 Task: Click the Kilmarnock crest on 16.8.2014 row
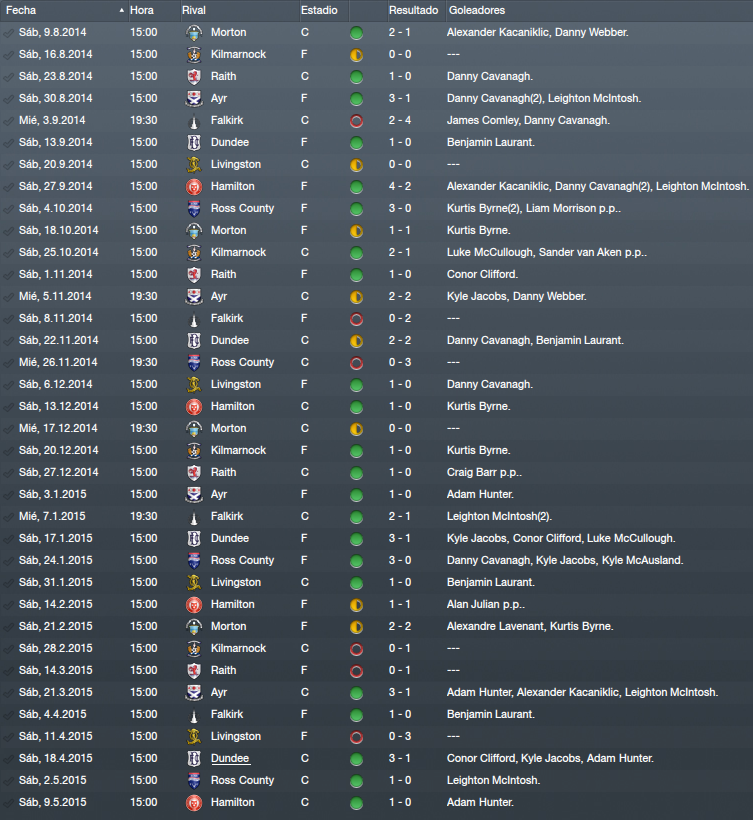pyautogui.click(x=194, y=54)
